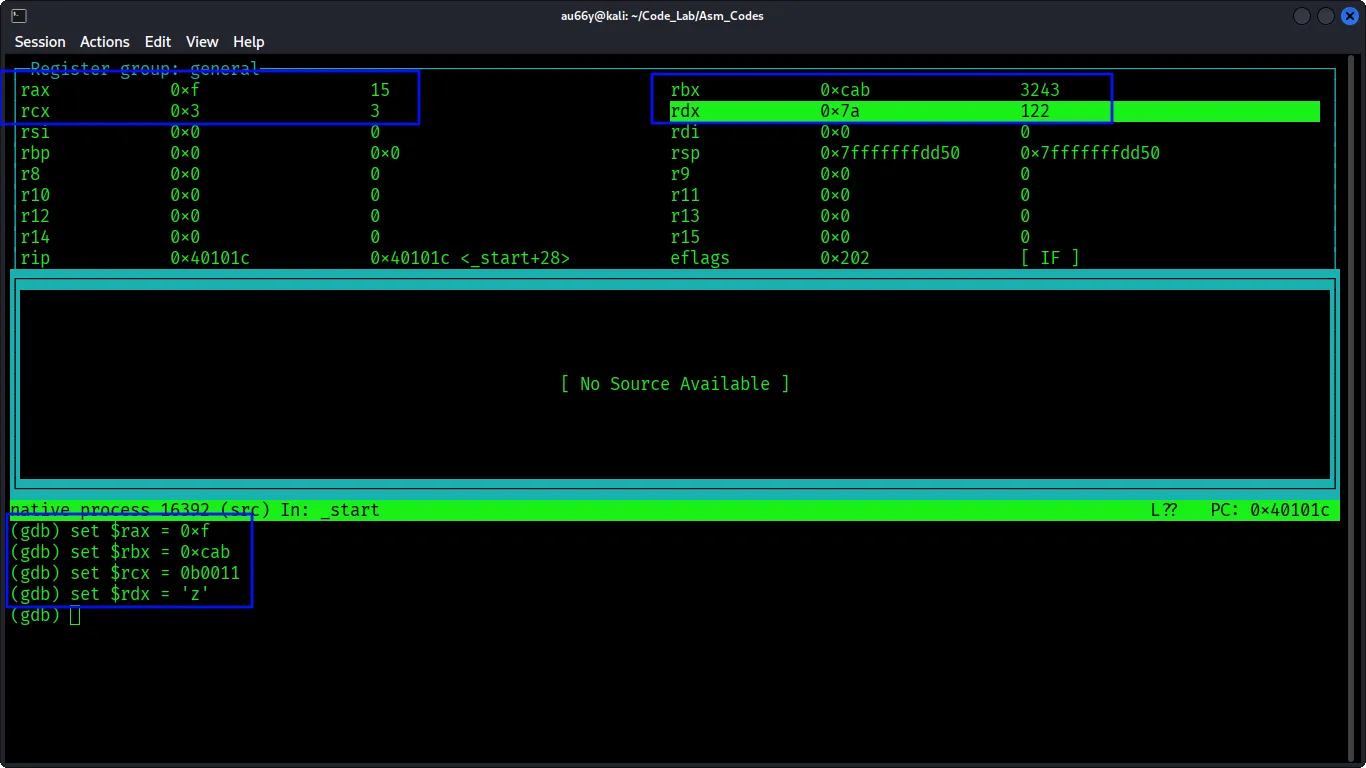1366x768 pixels.
Task: Open the Session menu
Action: point(40,42)
